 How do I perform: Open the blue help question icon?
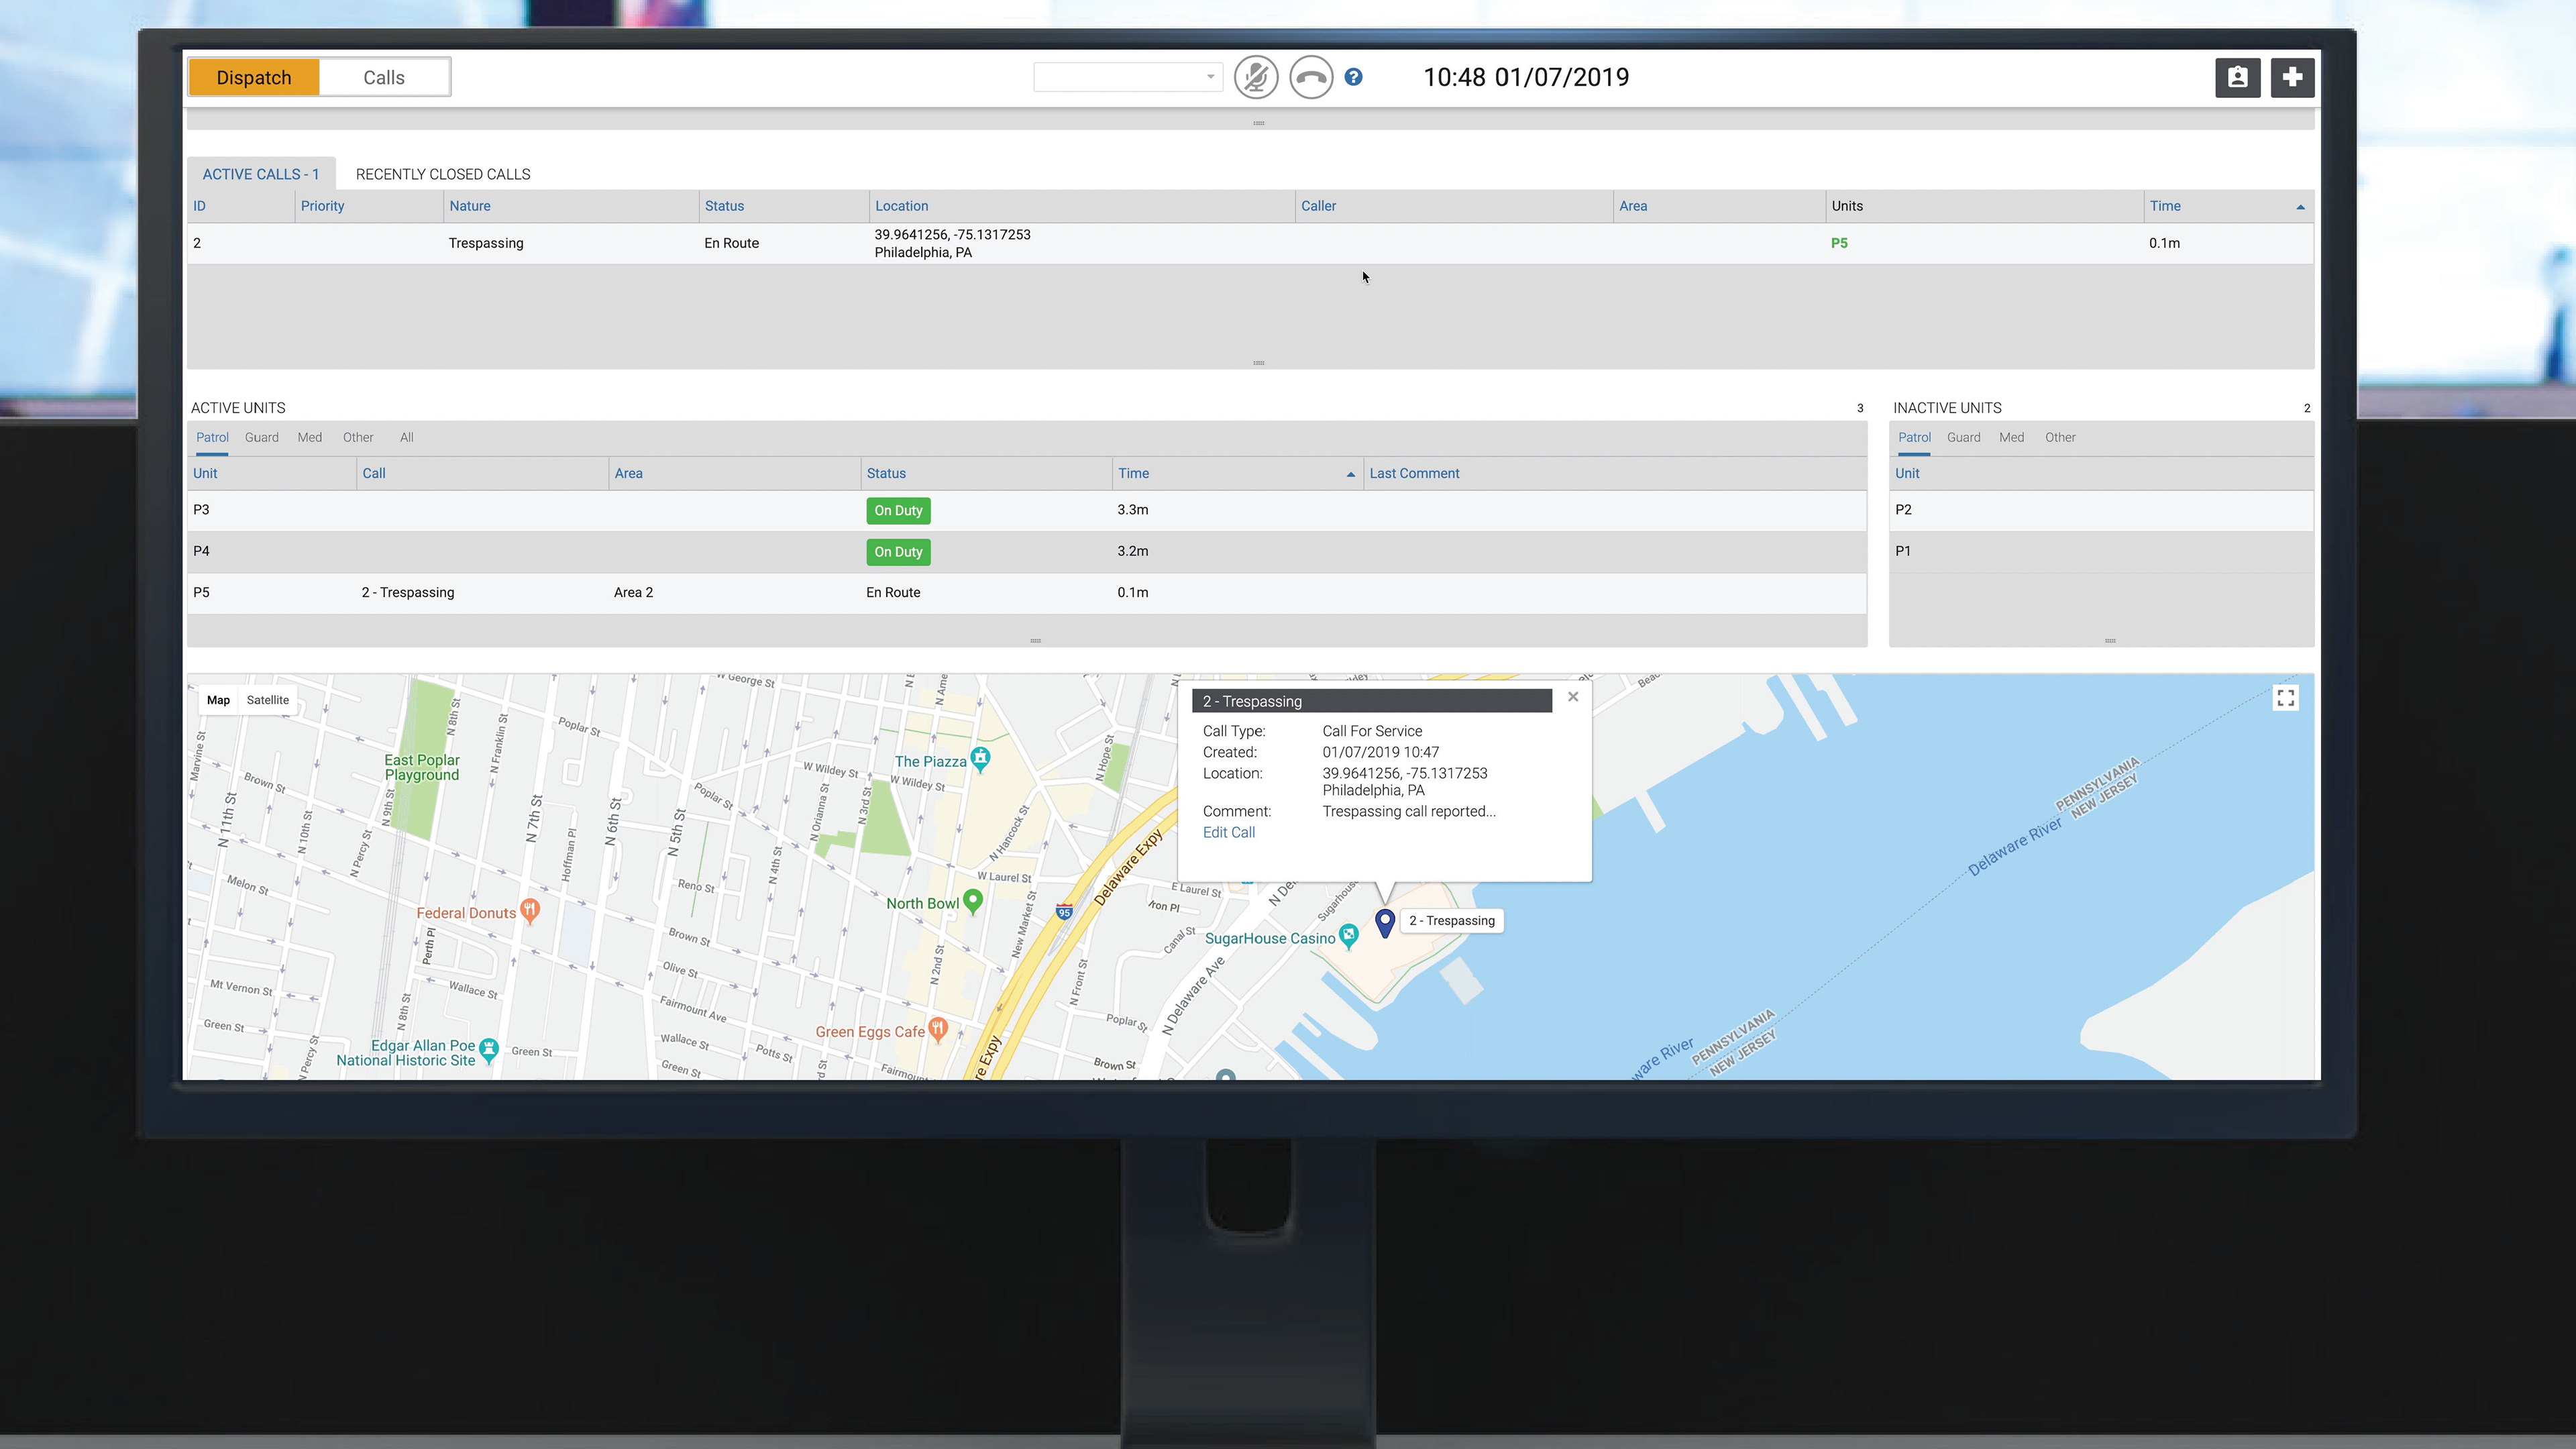tap(1353, 77)
